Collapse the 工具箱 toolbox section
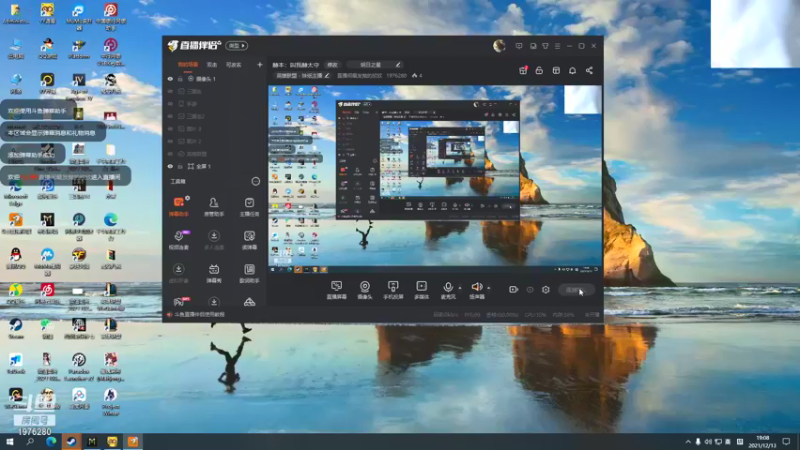 (256, 181)
